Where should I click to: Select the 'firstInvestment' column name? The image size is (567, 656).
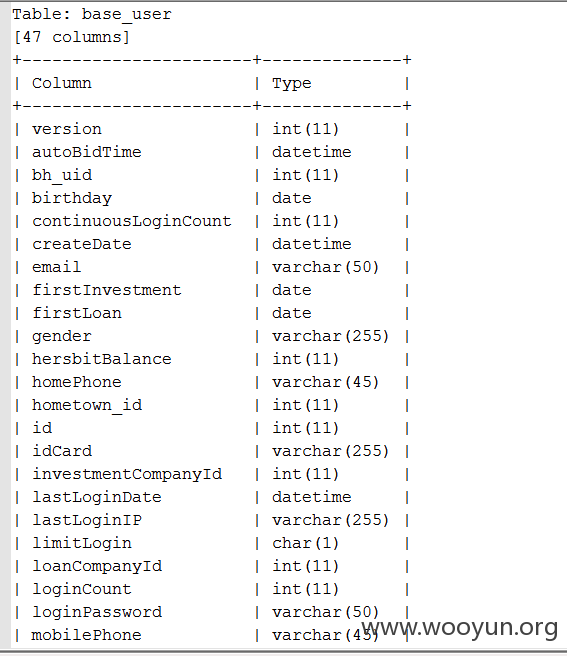pos(107,290)
